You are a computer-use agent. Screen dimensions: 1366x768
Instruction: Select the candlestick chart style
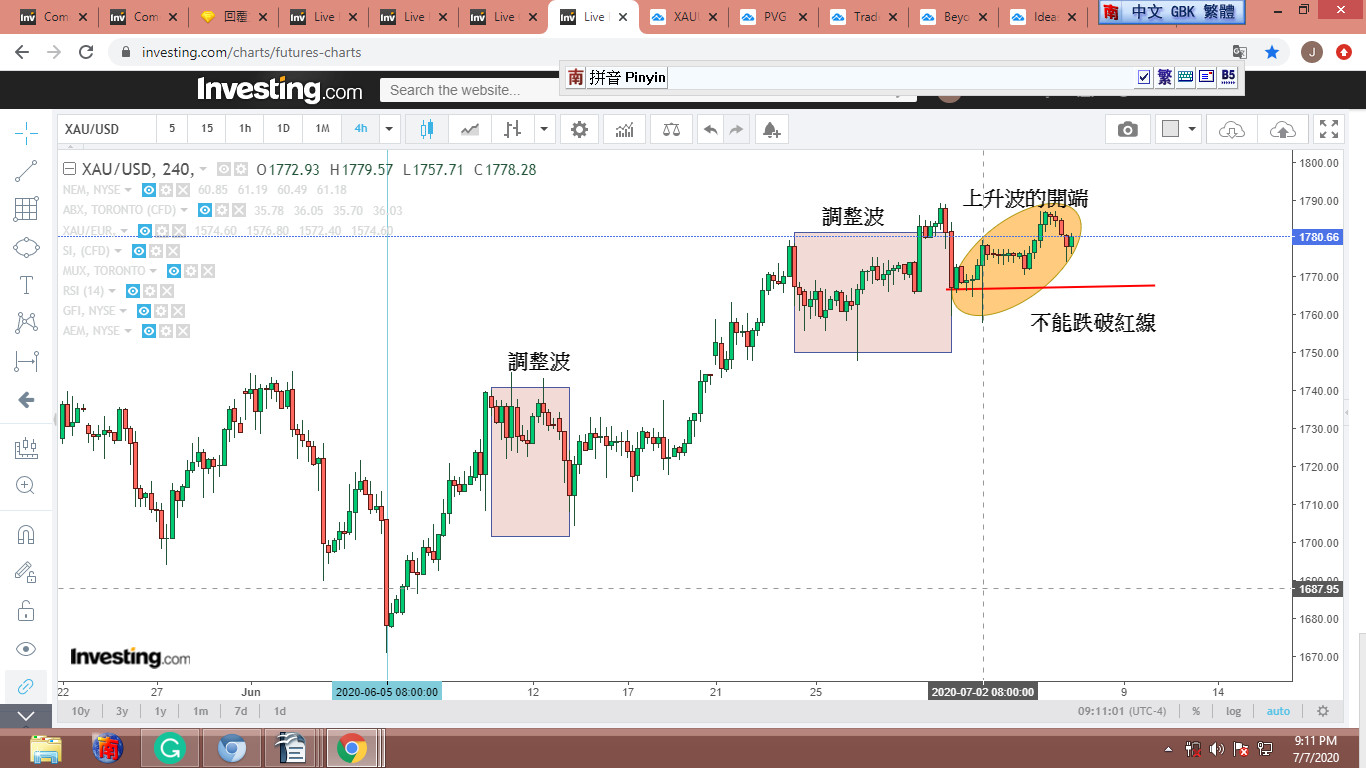coord(428,129)
